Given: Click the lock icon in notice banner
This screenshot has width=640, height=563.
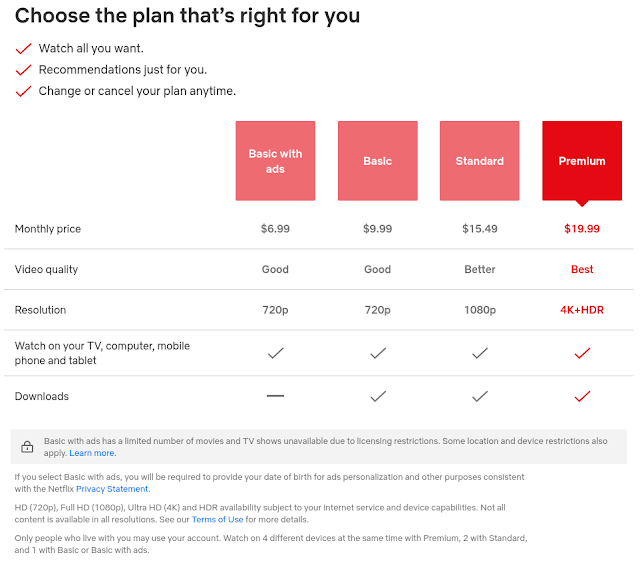Looking at the screenshot, I should [27, 447].
